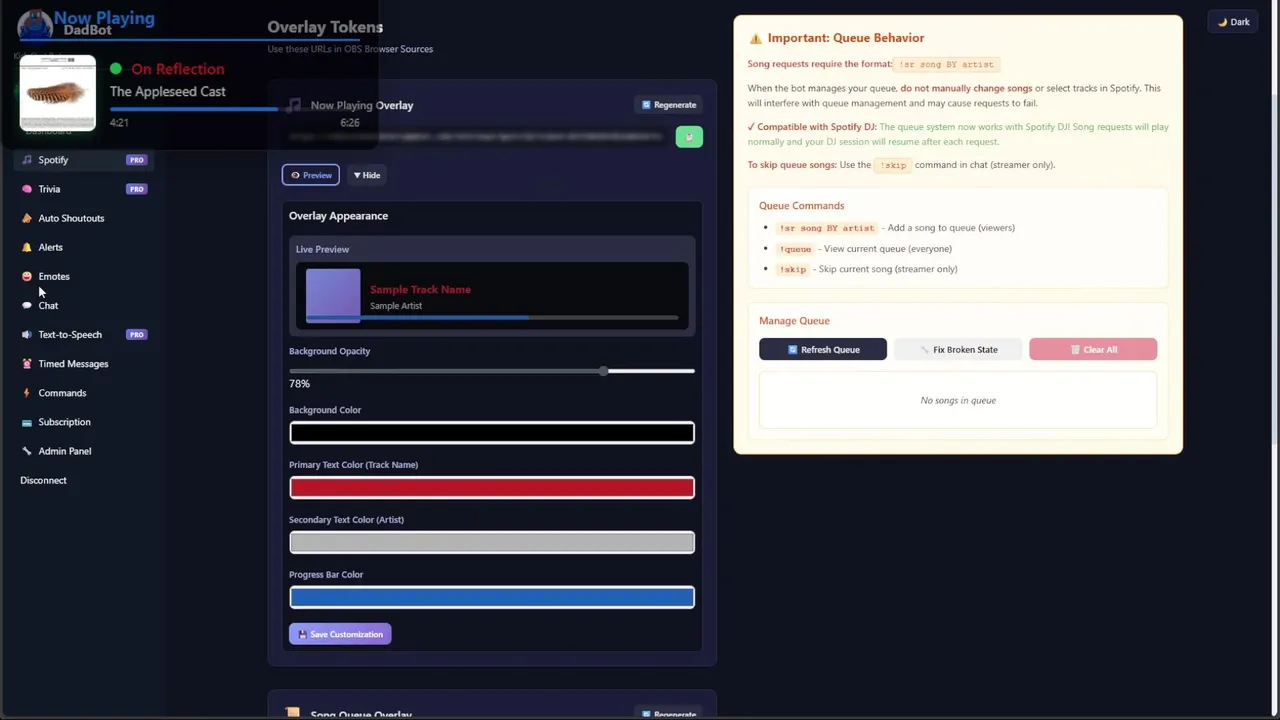1280x720 pixels.
Task: Click the 'Sample Track Name' preview text
Action: (420, 289)
